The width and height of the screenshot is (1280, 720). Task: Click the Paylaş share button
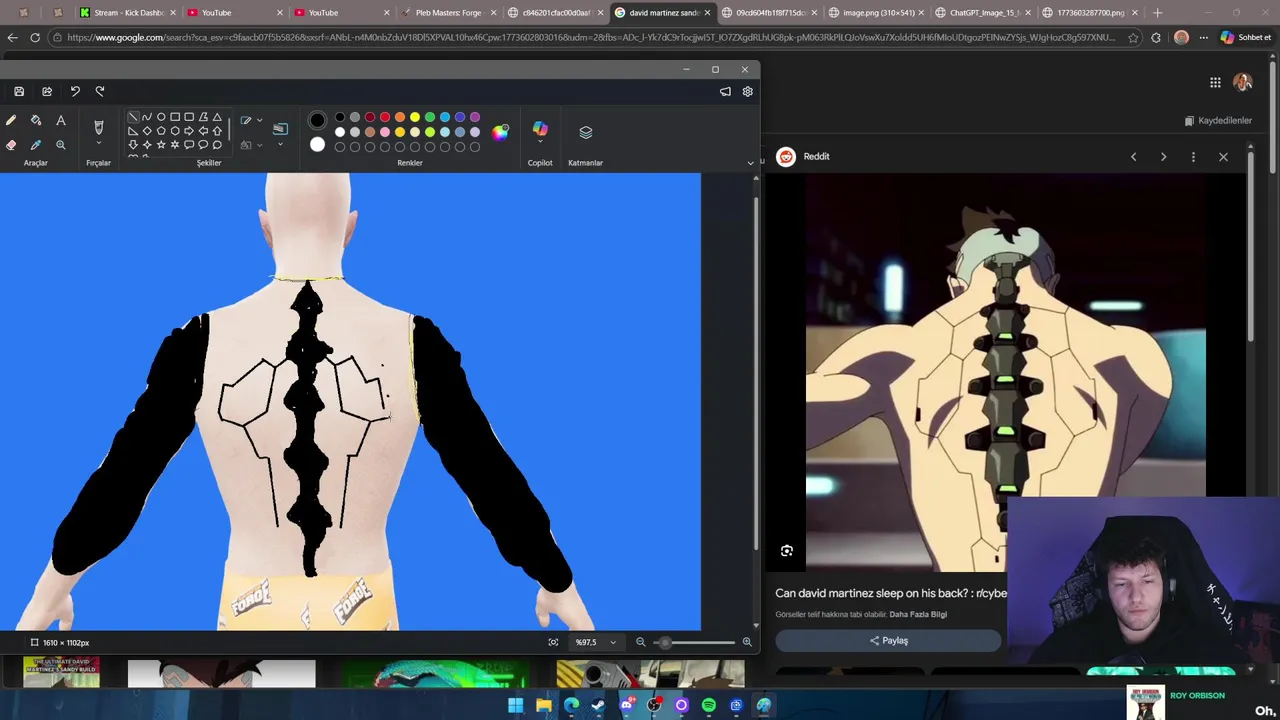[888, 641]
